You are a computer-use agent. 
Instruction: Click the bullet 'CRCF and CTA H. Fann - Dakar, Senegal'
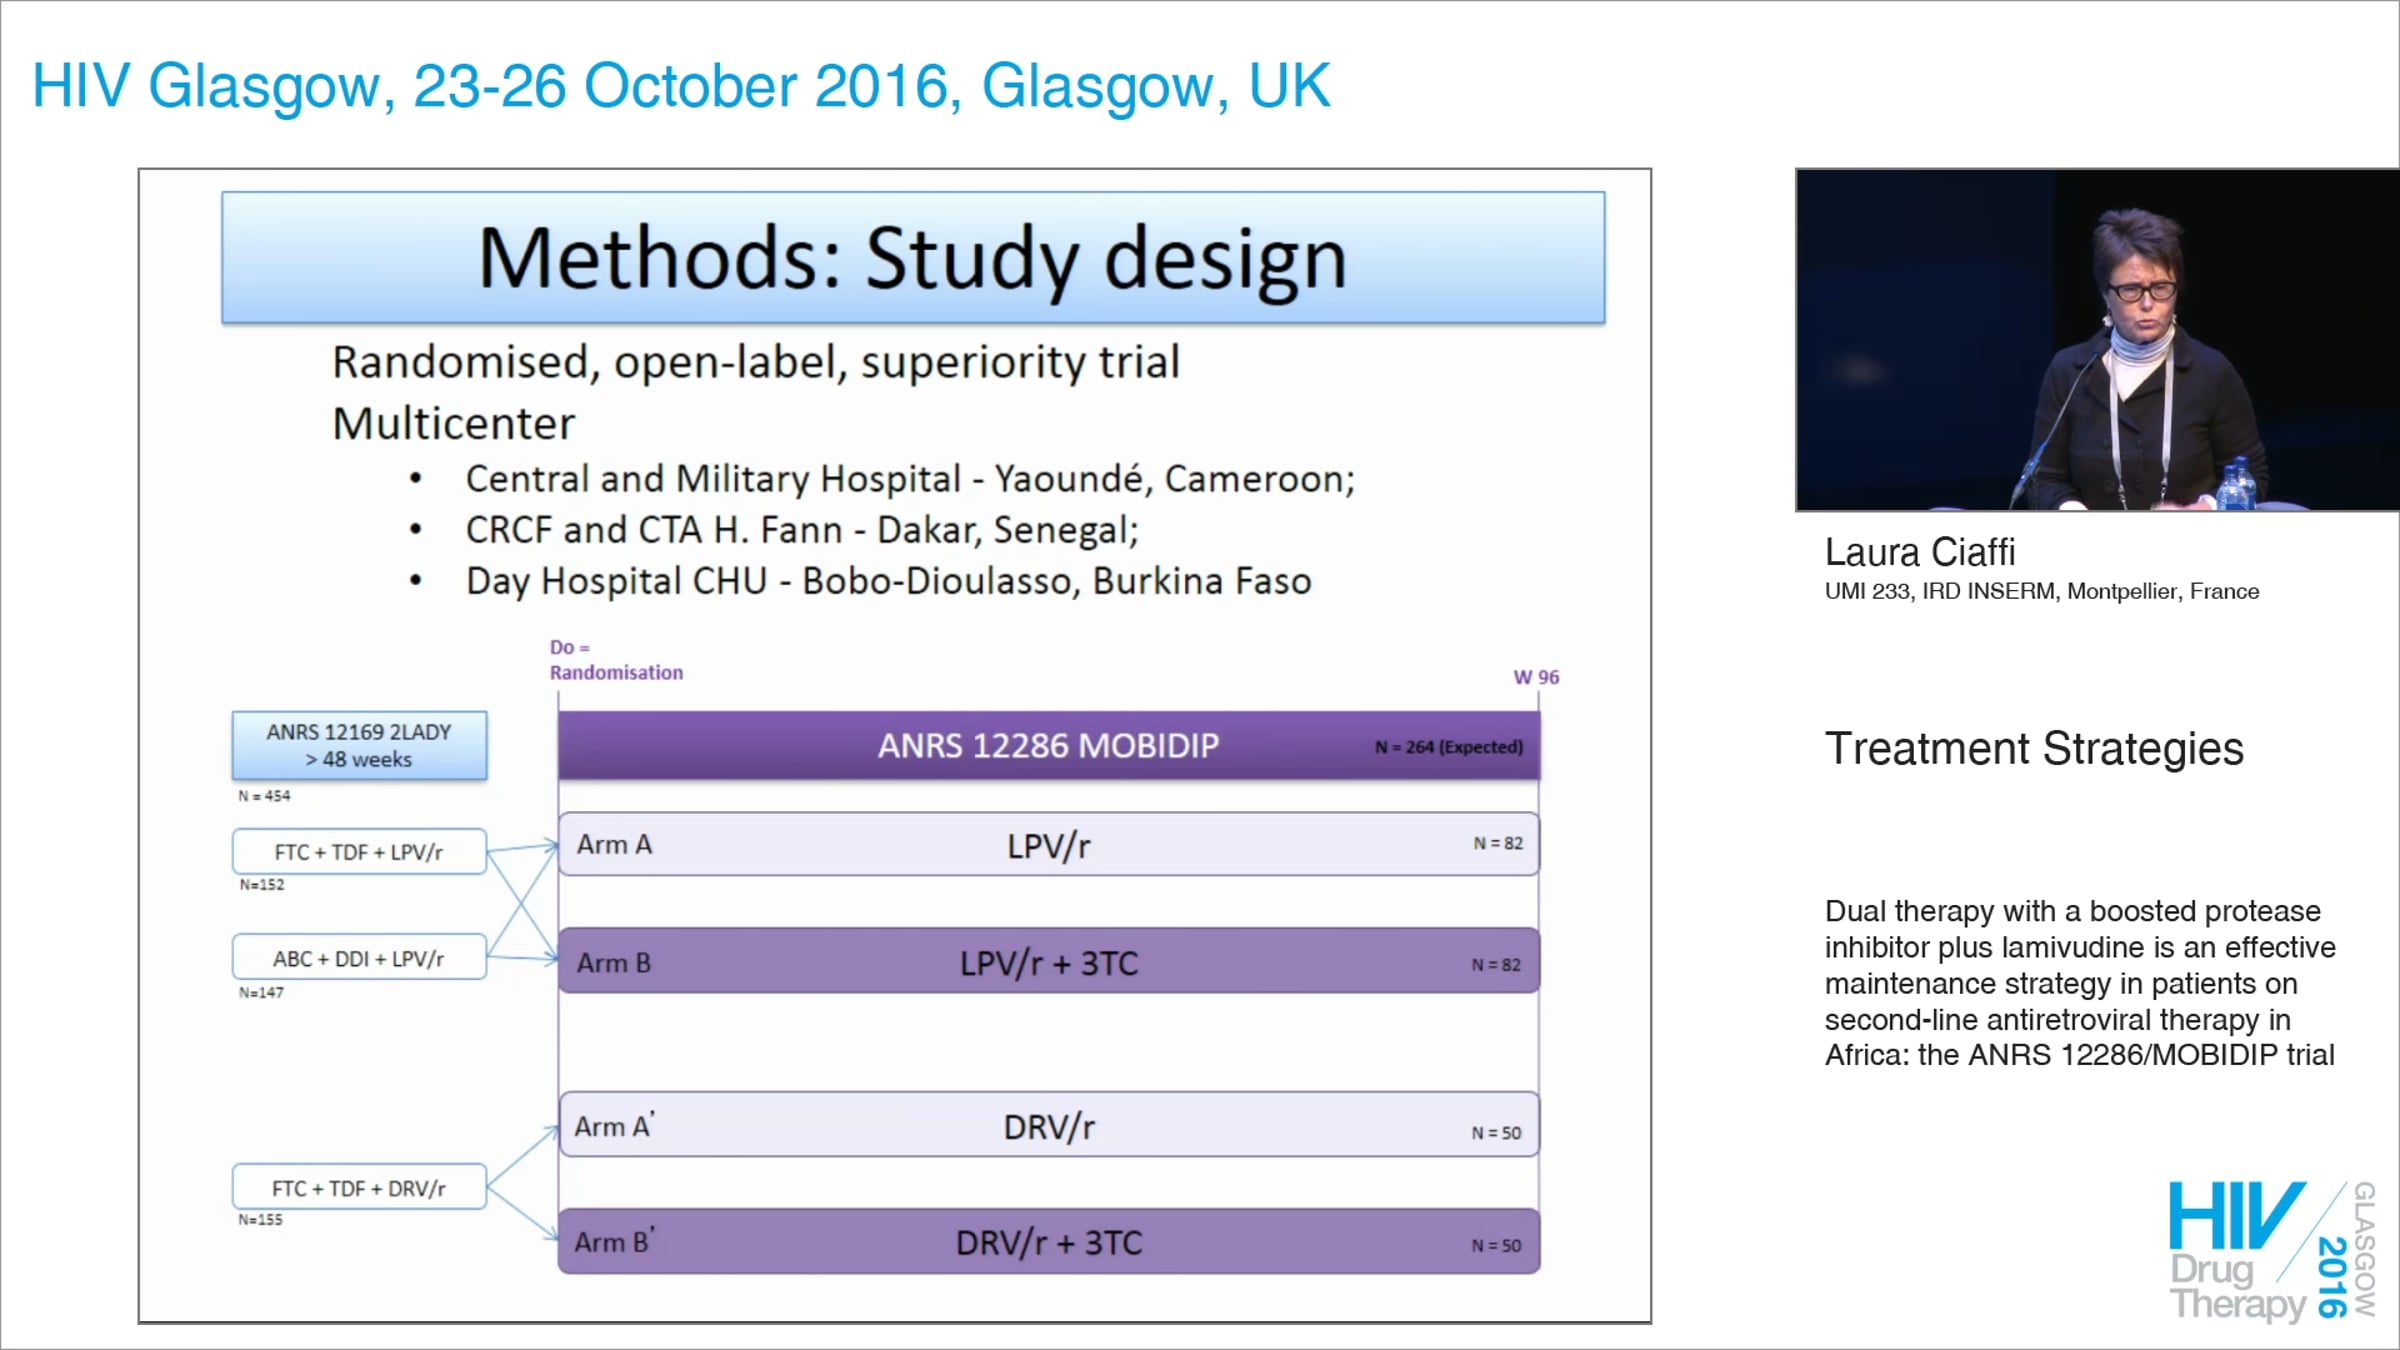pyautogui.click(x=802, y=530)
